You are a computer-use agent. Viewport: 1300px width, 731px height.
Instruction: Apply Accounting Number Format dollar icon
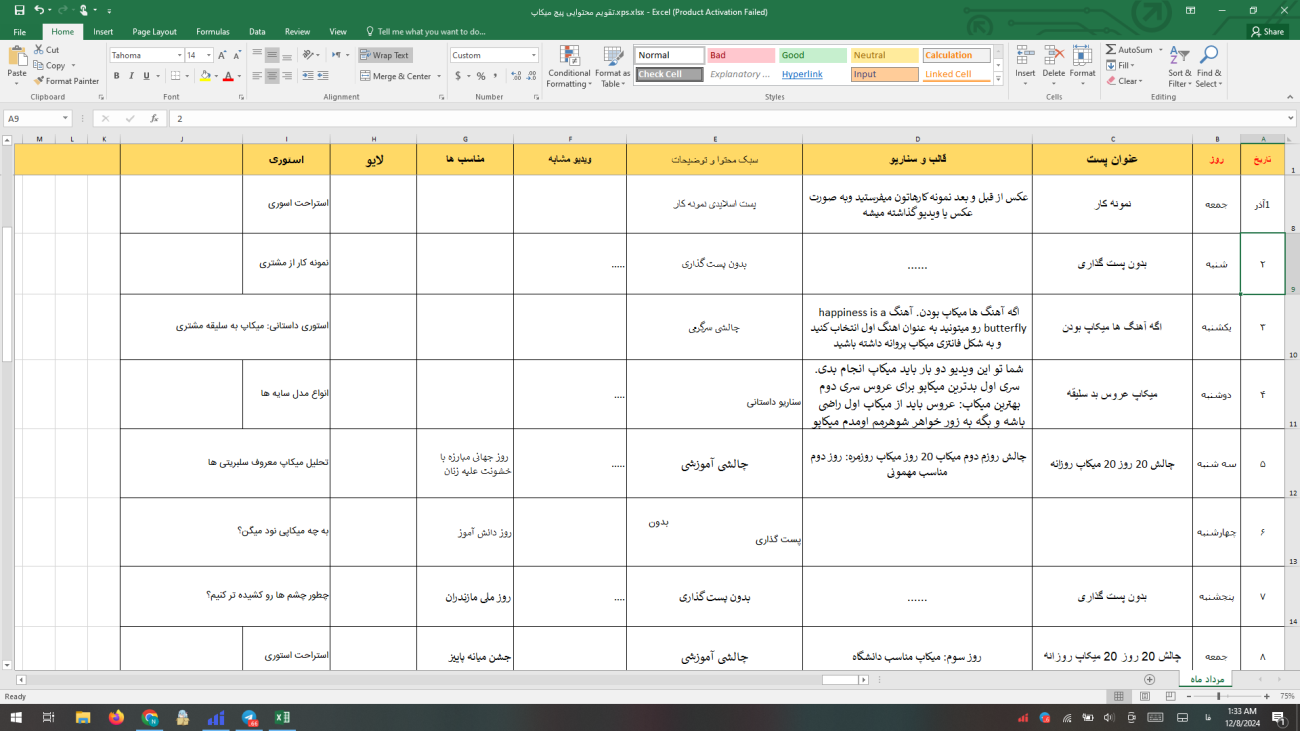click(x=457, y=76)
